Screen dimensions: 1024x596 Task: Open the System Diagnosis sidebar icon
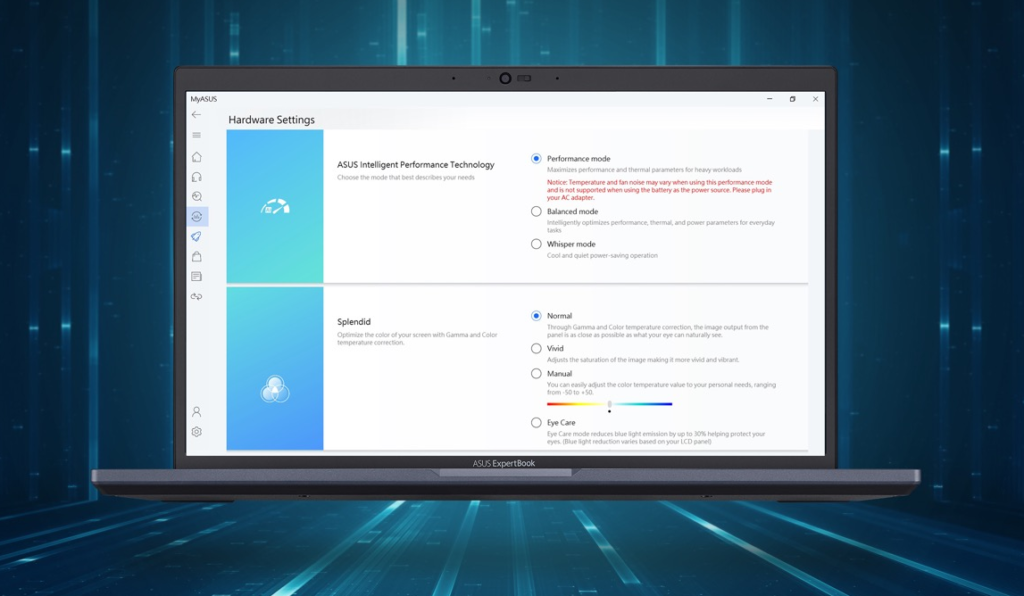(x=197, y=197)
